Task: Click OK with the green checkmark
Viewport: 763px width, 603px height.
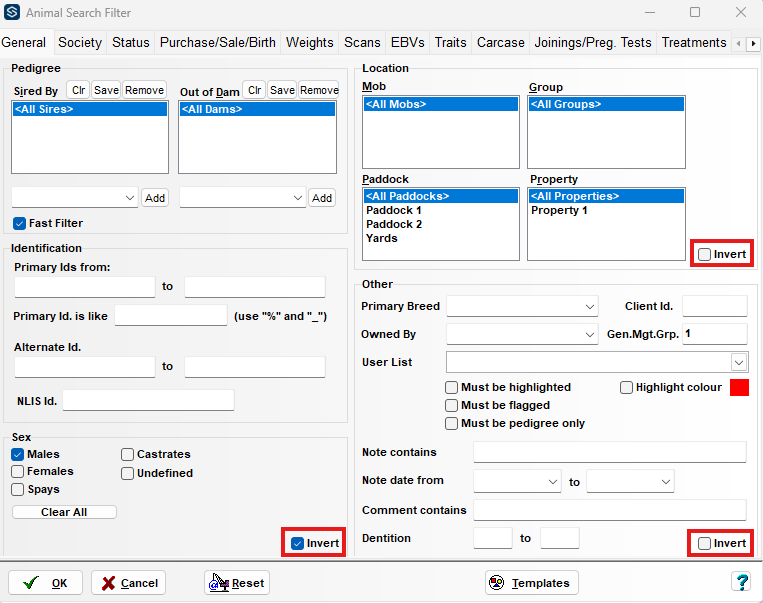Action: (45, 583)
